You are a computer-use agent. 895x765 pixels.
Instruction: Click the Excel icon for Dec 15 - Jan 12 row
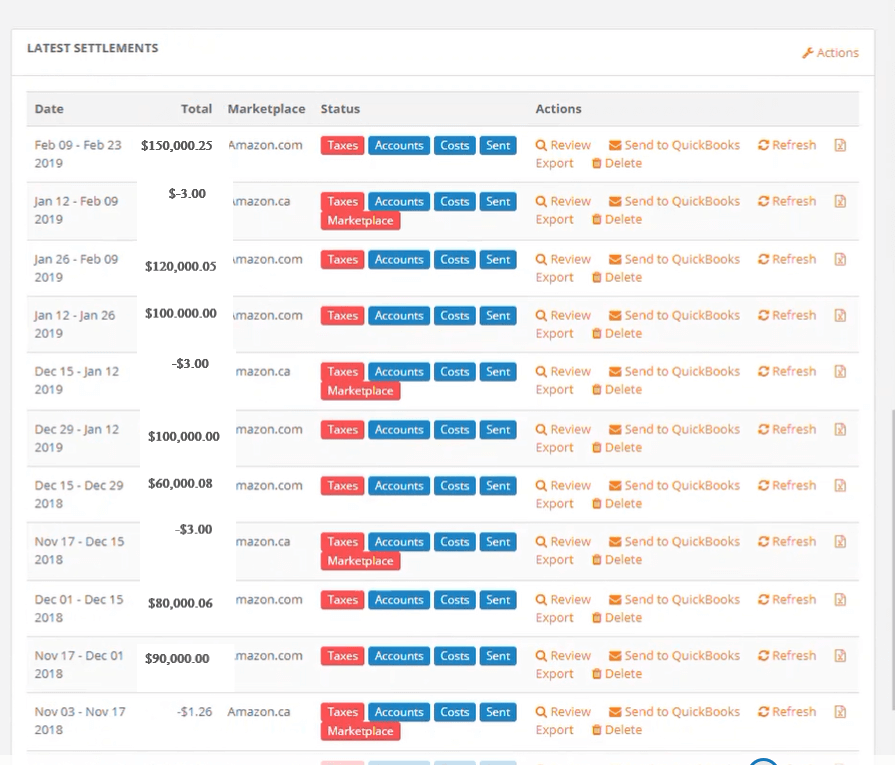click(840, 371)
